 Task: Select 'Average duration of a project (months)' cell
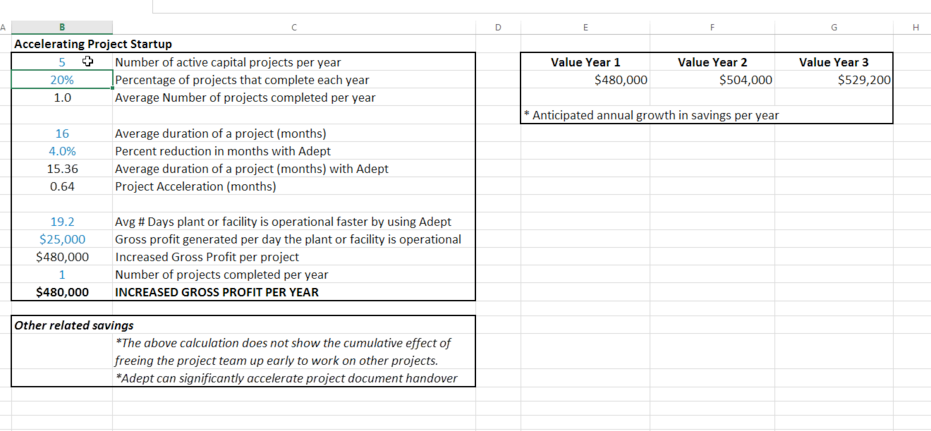coord(220,134)
